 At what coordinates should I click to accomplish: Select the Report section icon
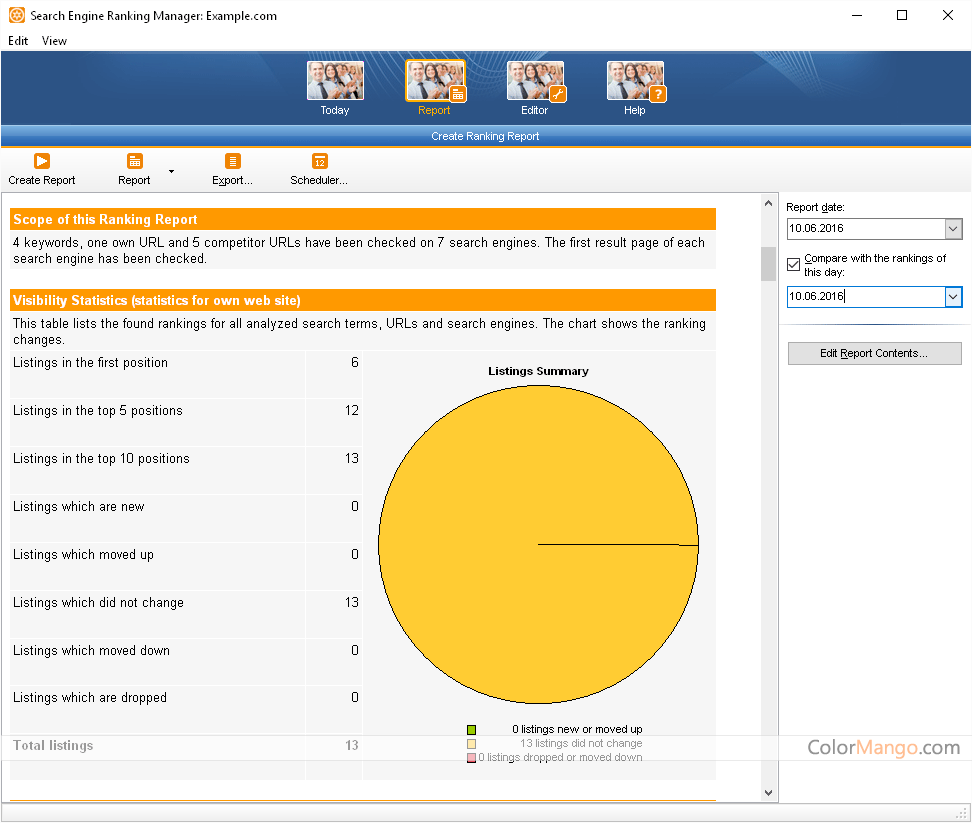[x=435, y=82]
